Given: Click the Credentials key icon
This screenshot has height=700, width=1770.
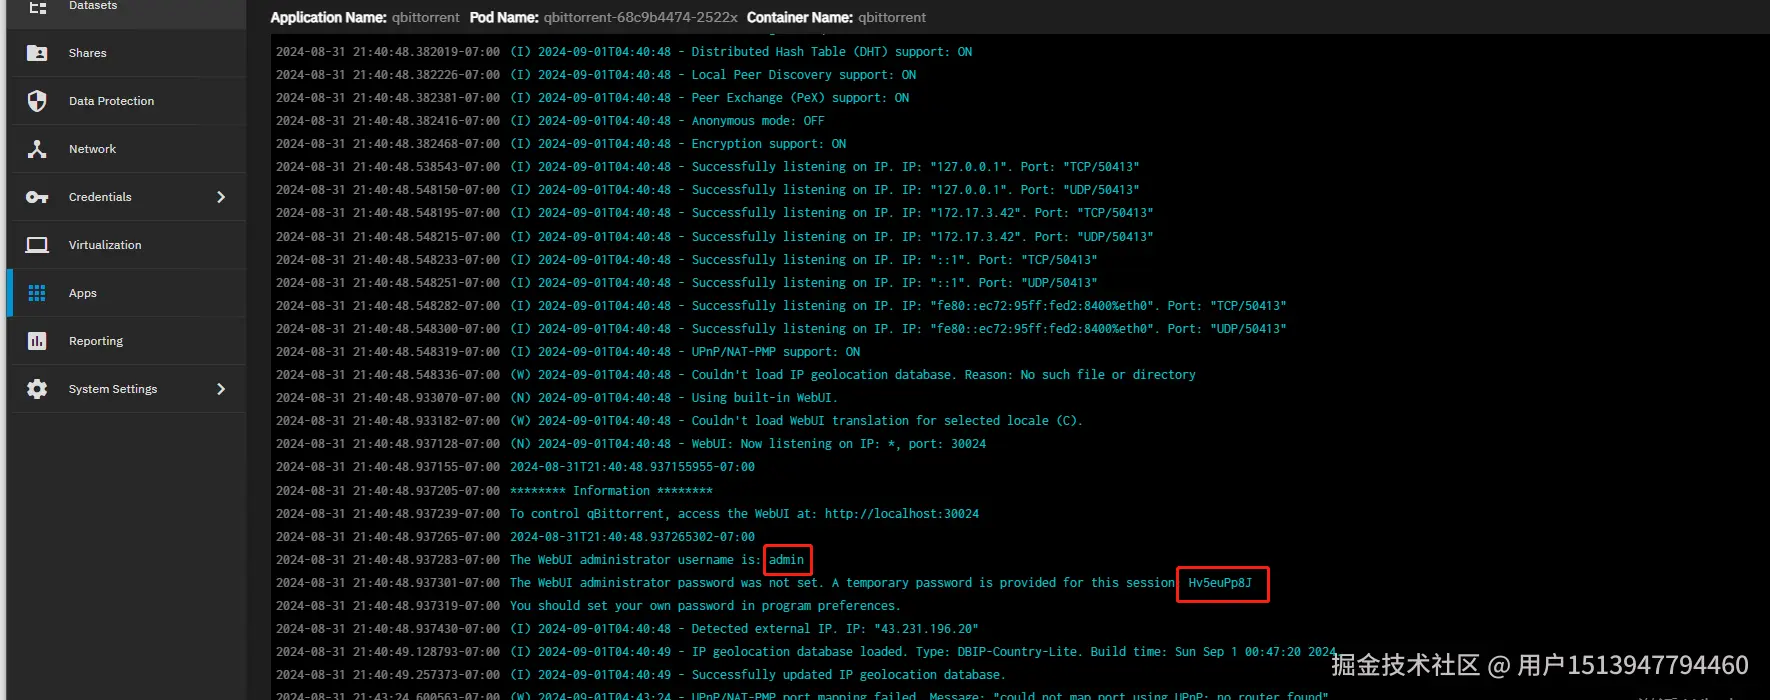Looking at the screenshot, I should coord(37,197).
